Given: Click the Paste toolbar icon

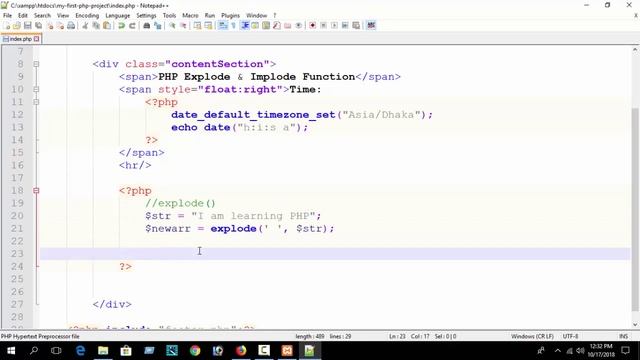Looking at the screenshot, I should tap(107, 26).
